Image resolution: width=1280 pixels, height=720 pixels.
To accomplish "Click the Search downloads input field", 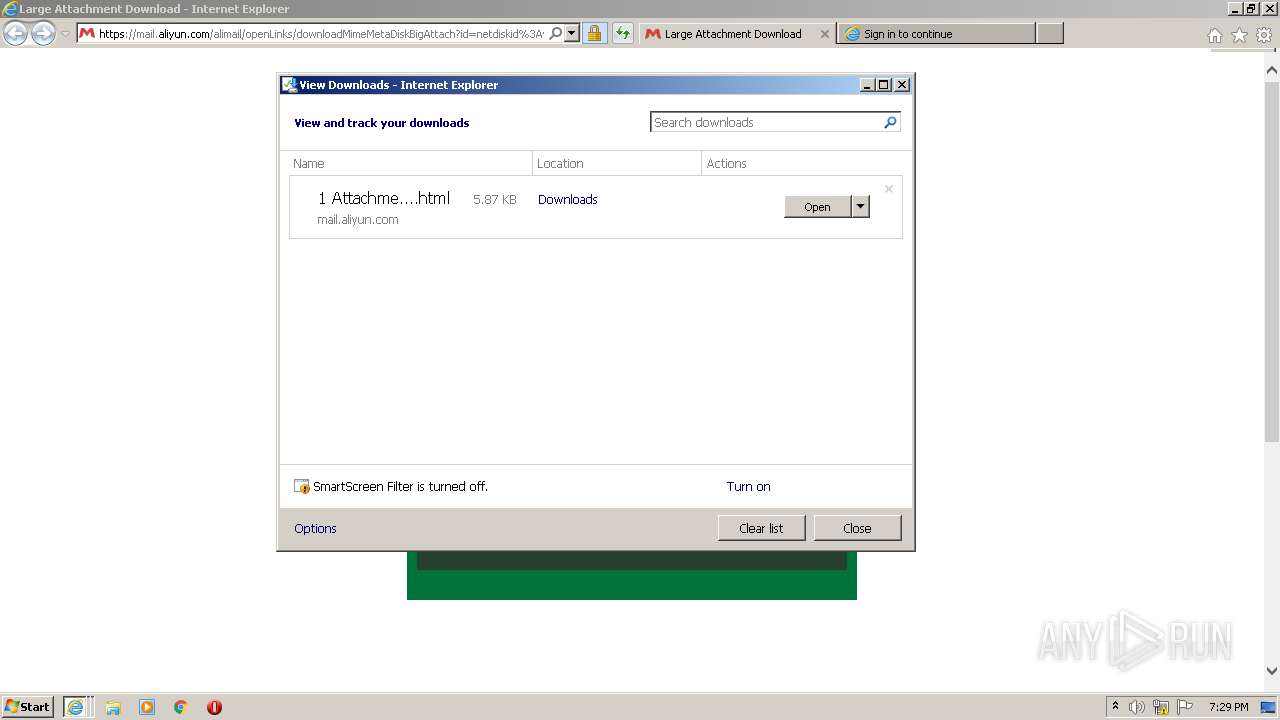I will point(765,122).
